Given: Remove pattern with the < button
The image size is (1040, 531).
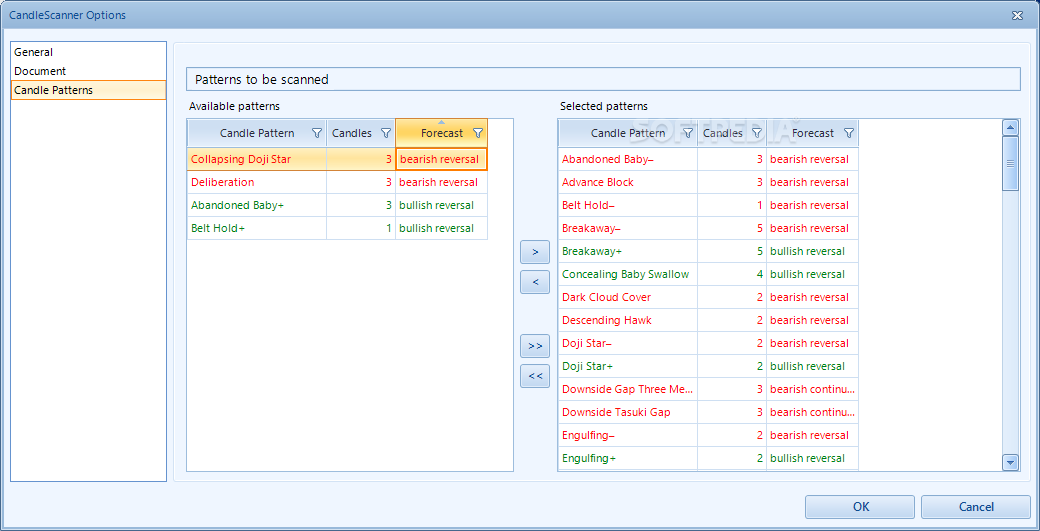Looking at the screenshot, I should tap(535, 282).
